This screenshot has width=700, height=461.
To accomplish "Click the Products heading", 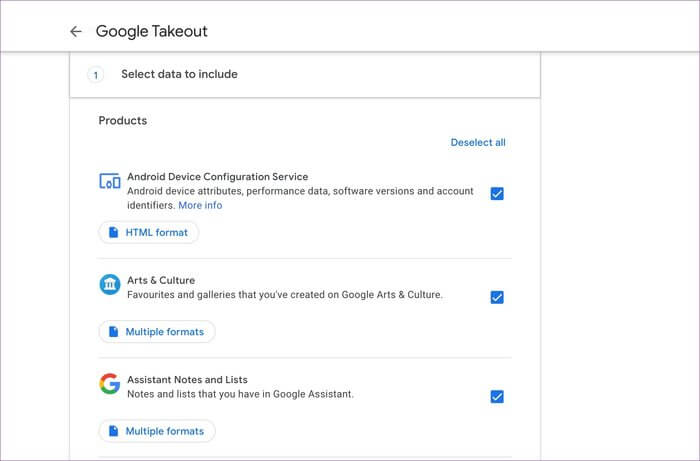I will pos(123,120).
